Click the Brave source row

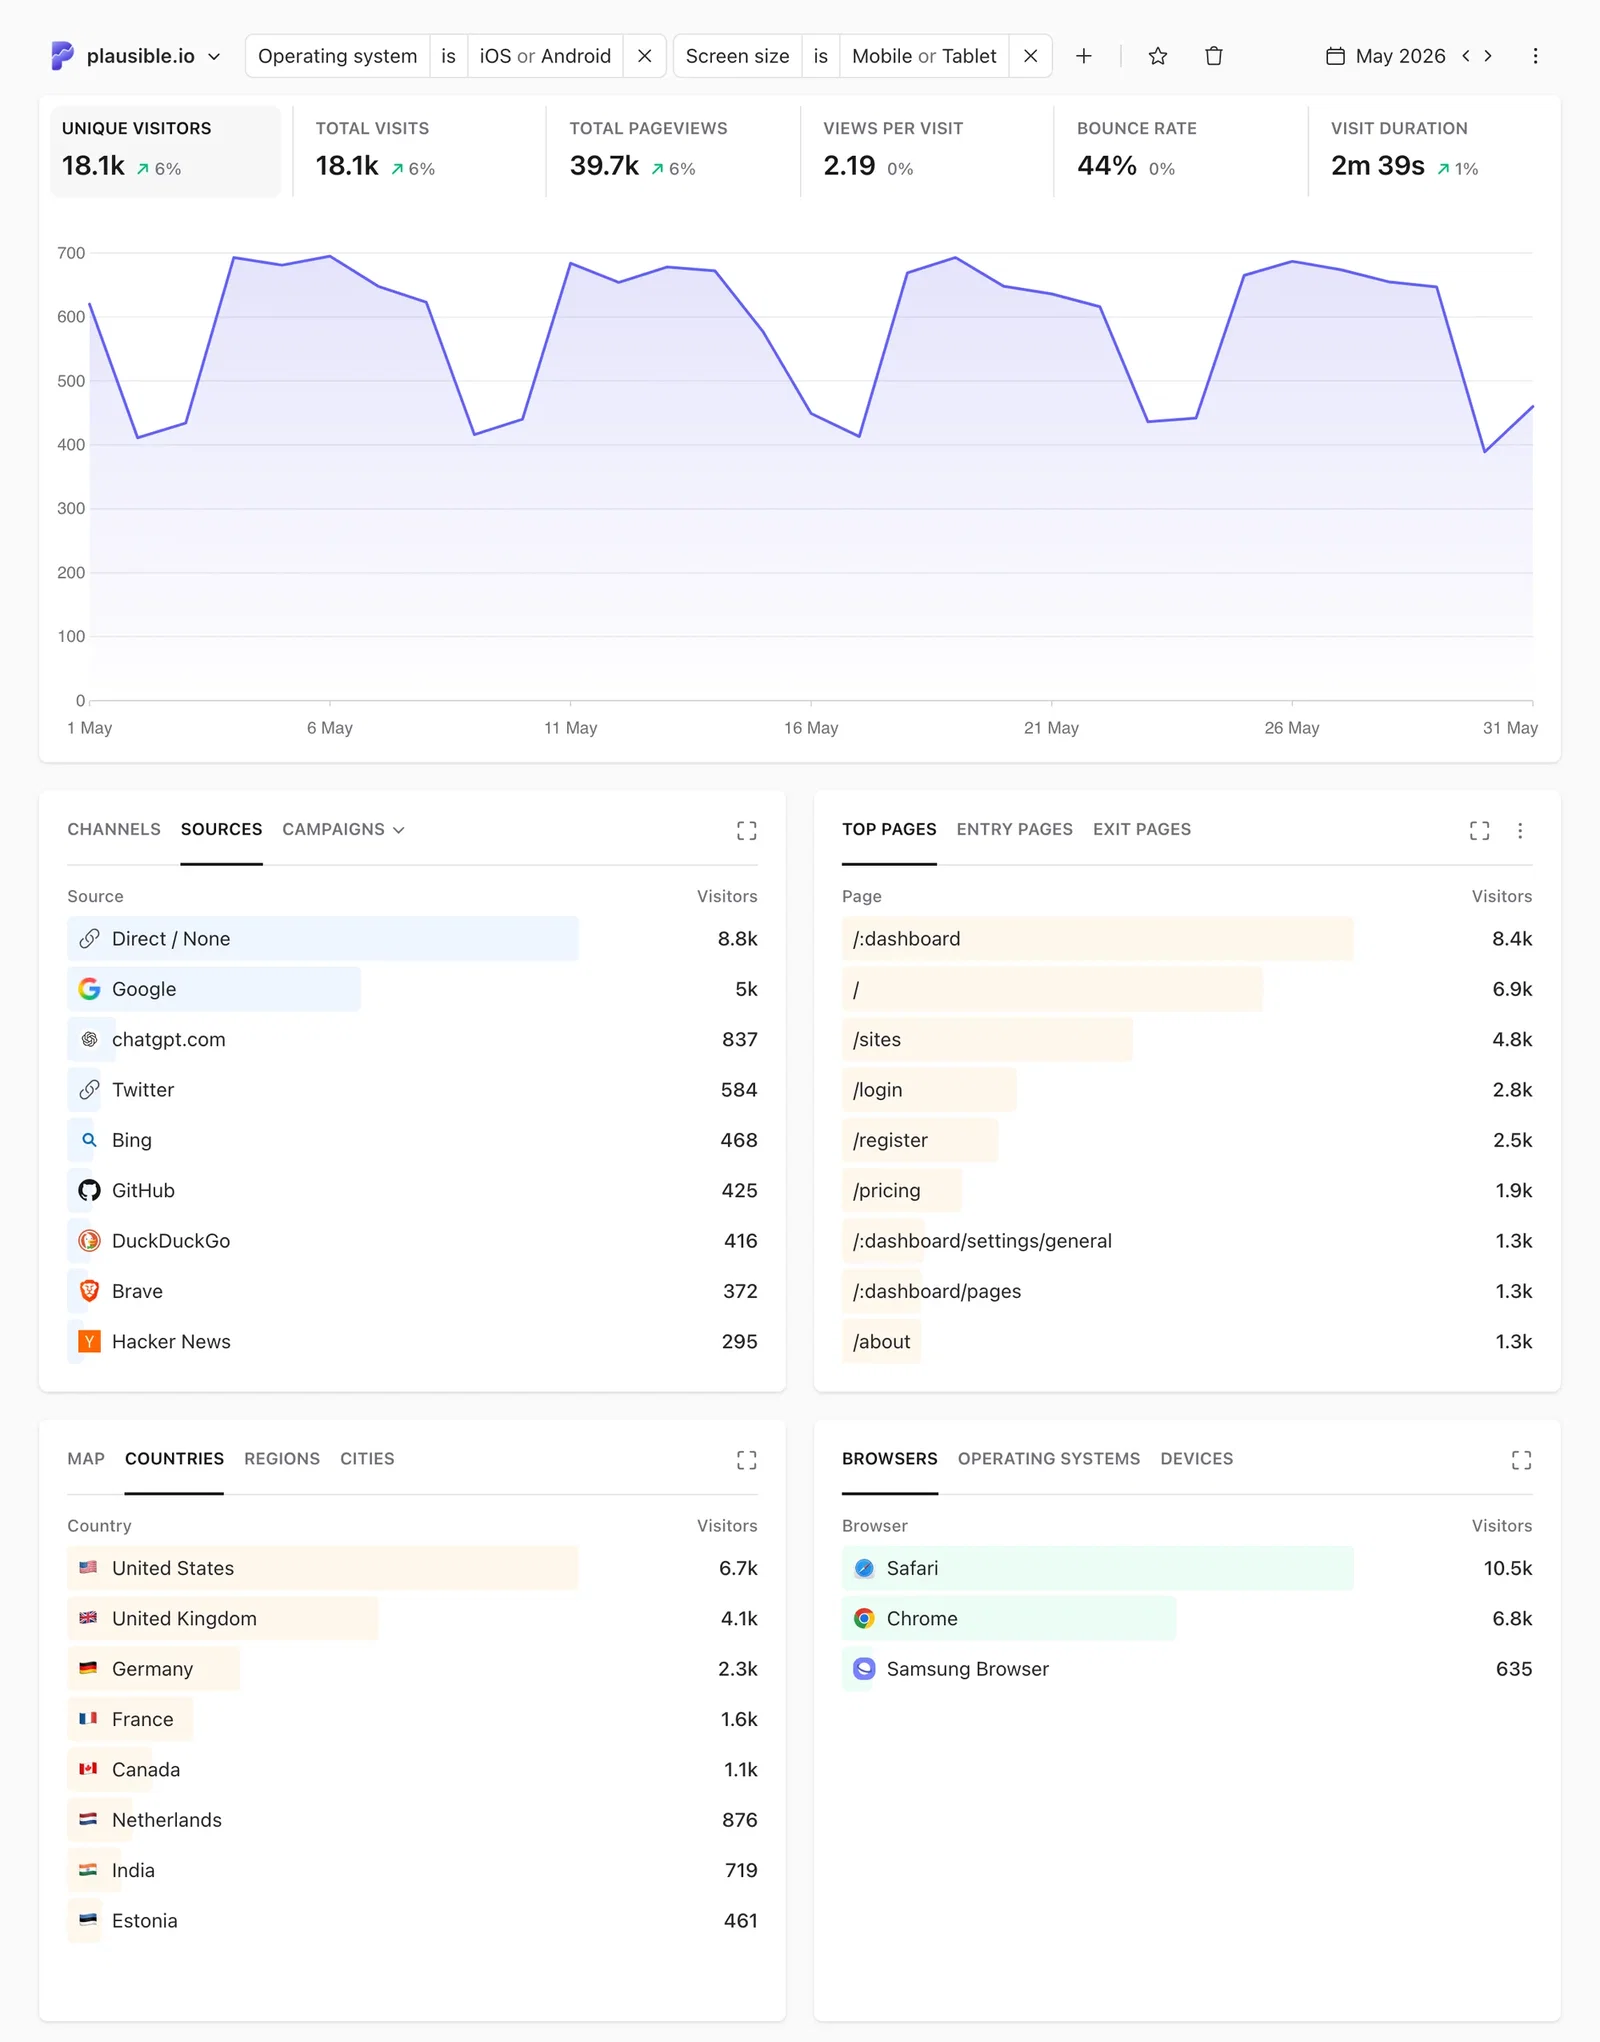[412, 1291]
